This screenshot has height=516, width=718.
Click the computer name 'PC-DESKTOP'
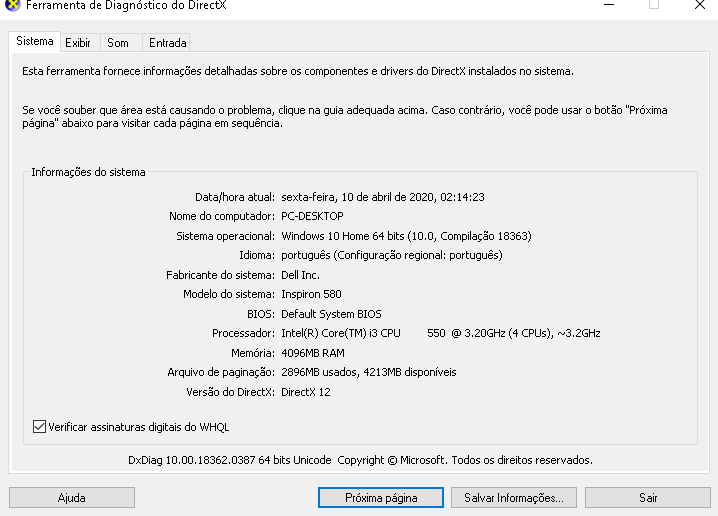click(312, 216)
